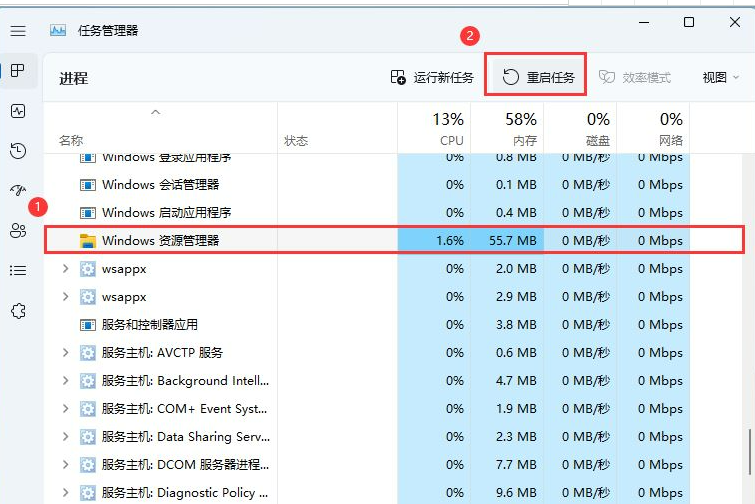This screenshot has height=504, width=755.
Task: Open the Users page in the sidebar
Action: (18, 231)
